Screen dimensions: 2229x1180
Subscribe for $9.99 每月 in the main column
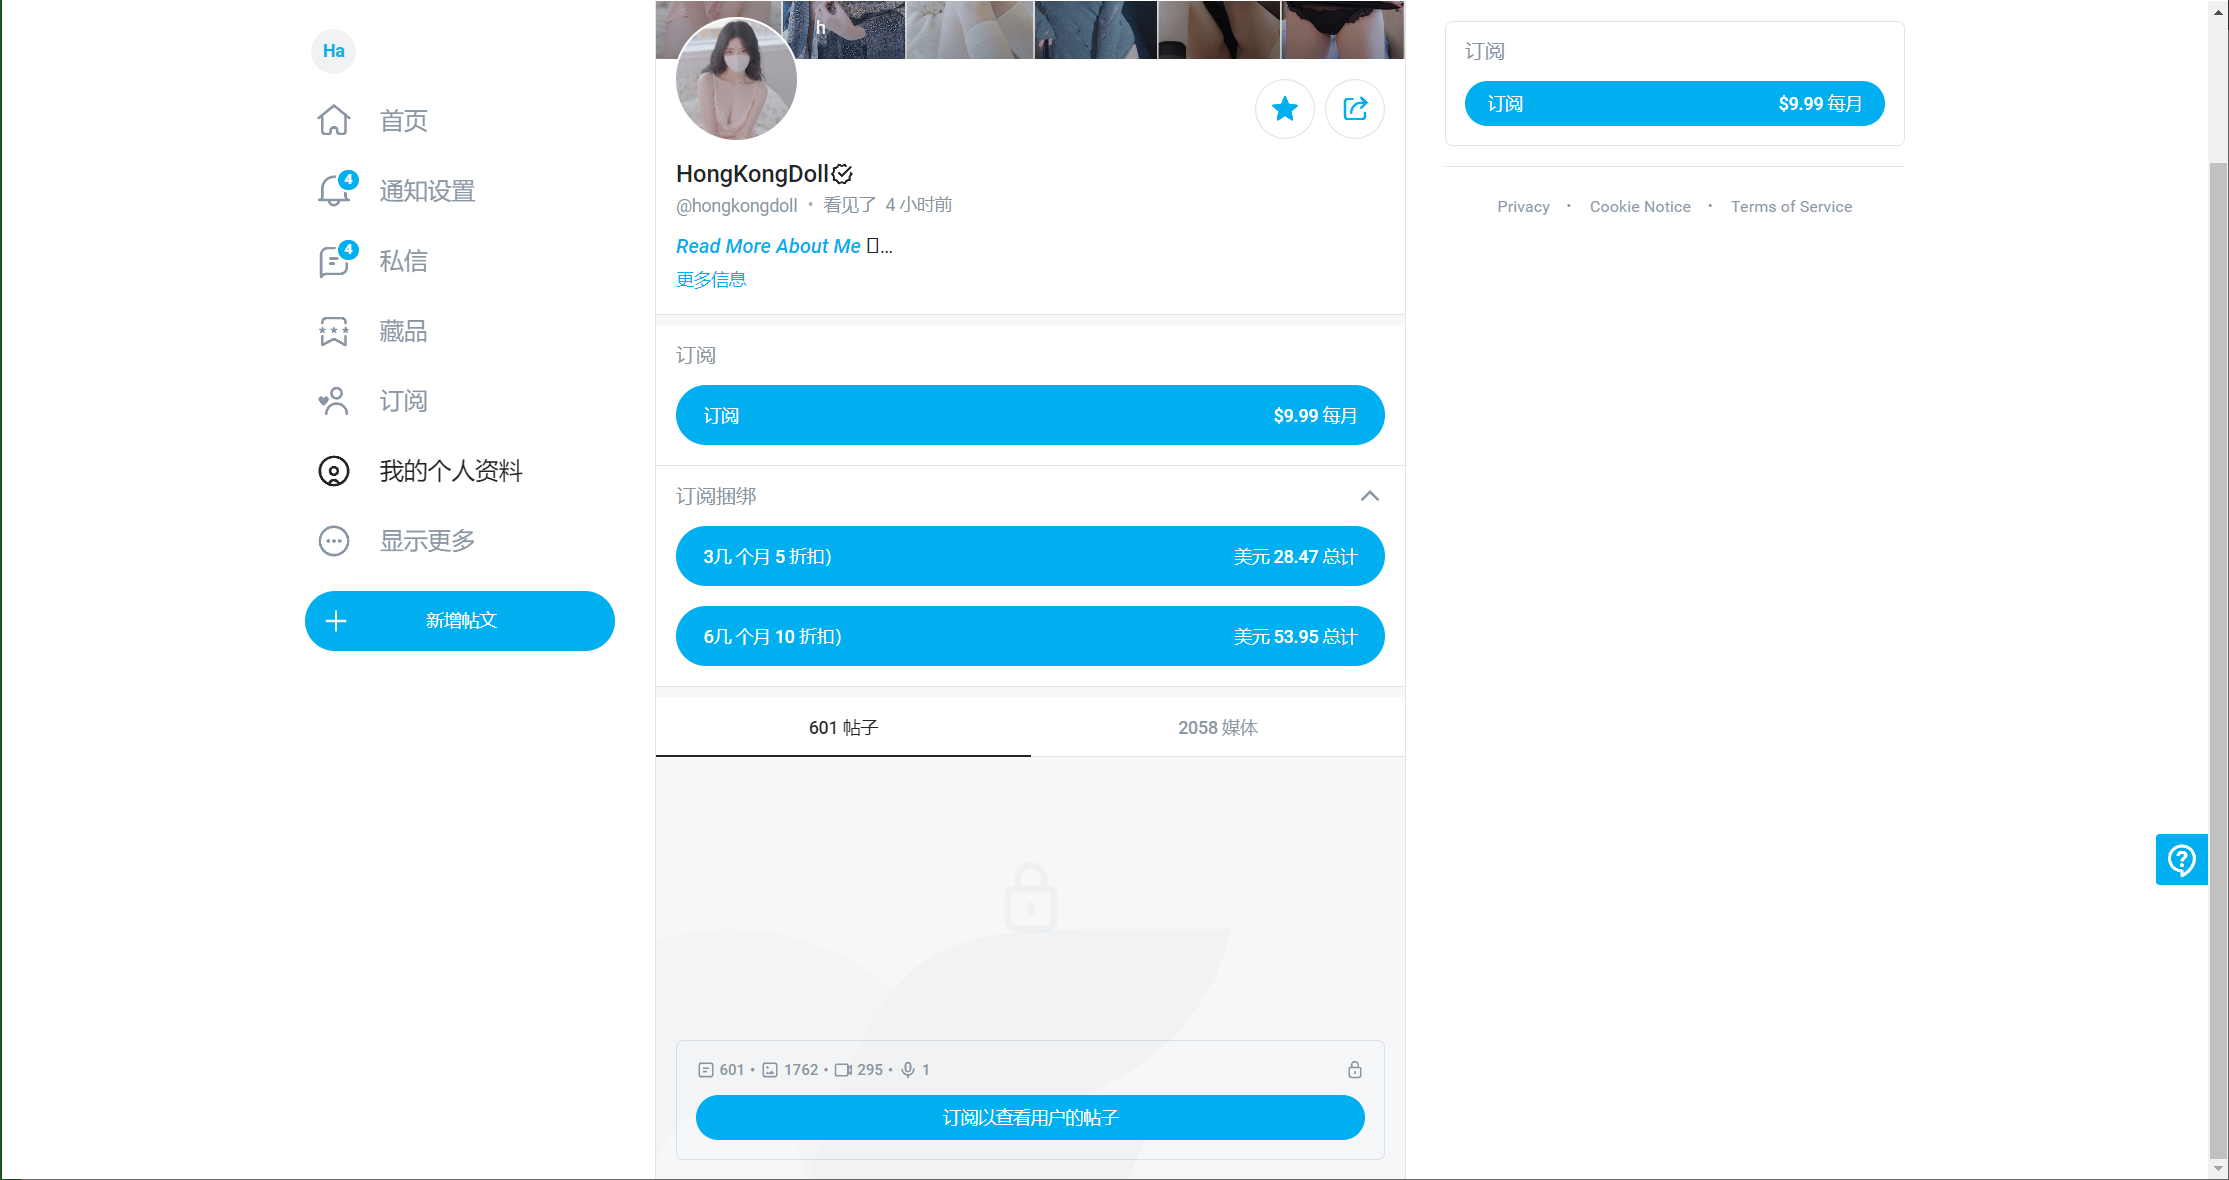pos(1030,415)
